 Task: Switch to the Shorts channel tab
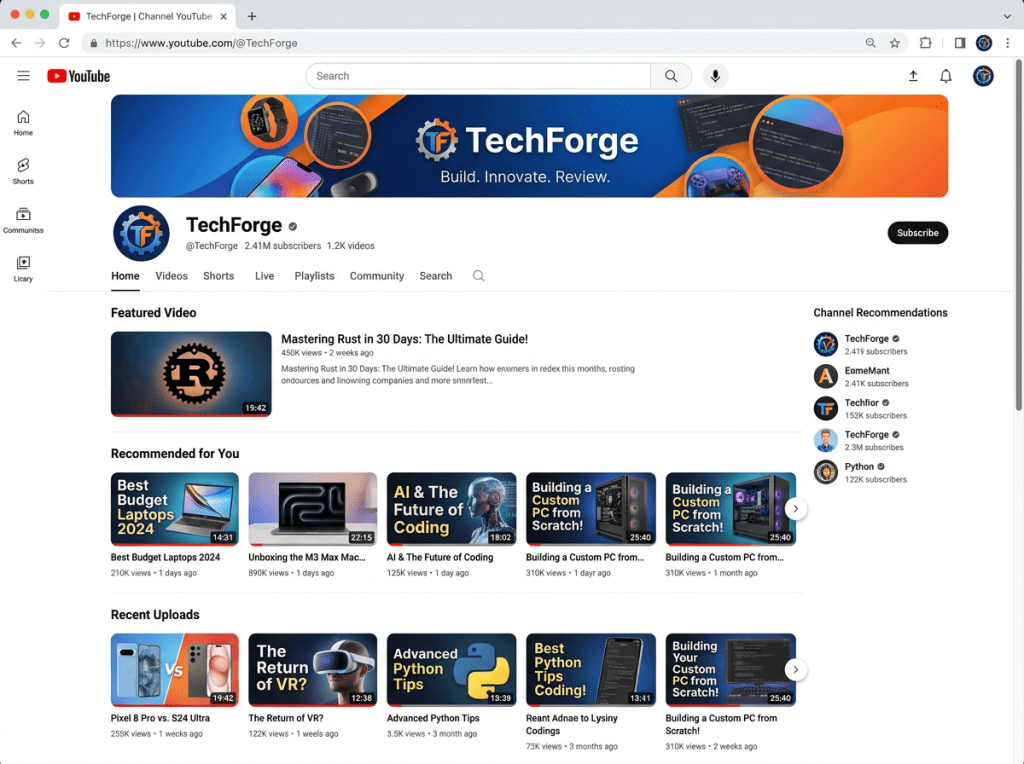218,276
